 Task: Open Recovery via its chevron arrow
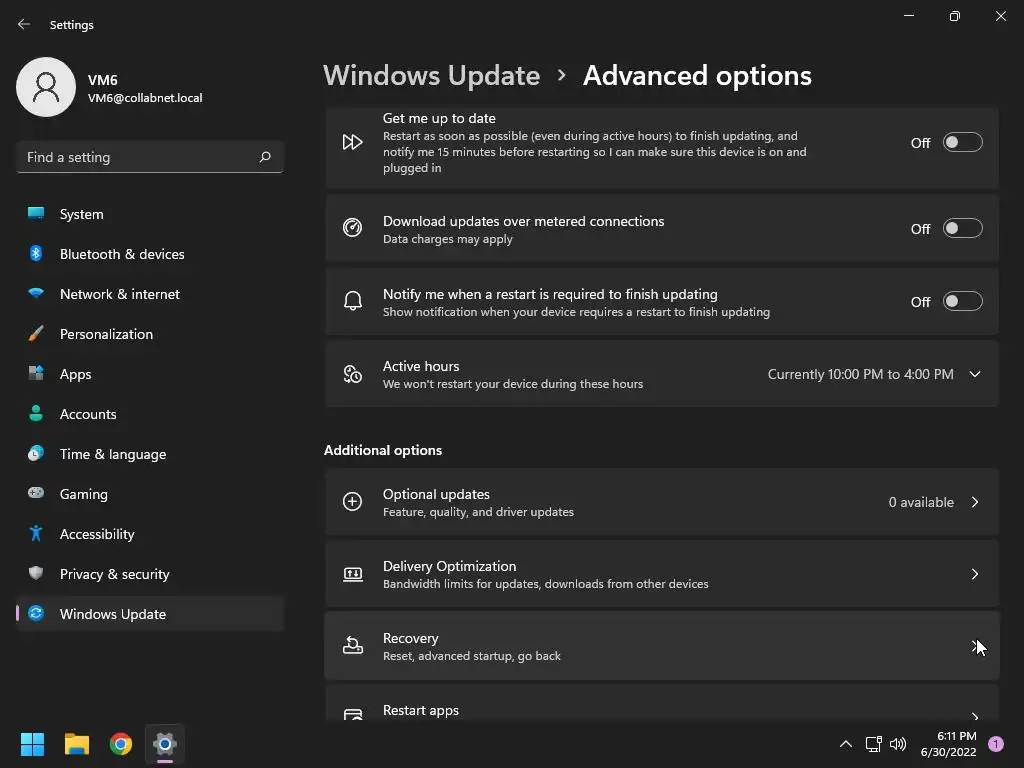coord(975,646)
